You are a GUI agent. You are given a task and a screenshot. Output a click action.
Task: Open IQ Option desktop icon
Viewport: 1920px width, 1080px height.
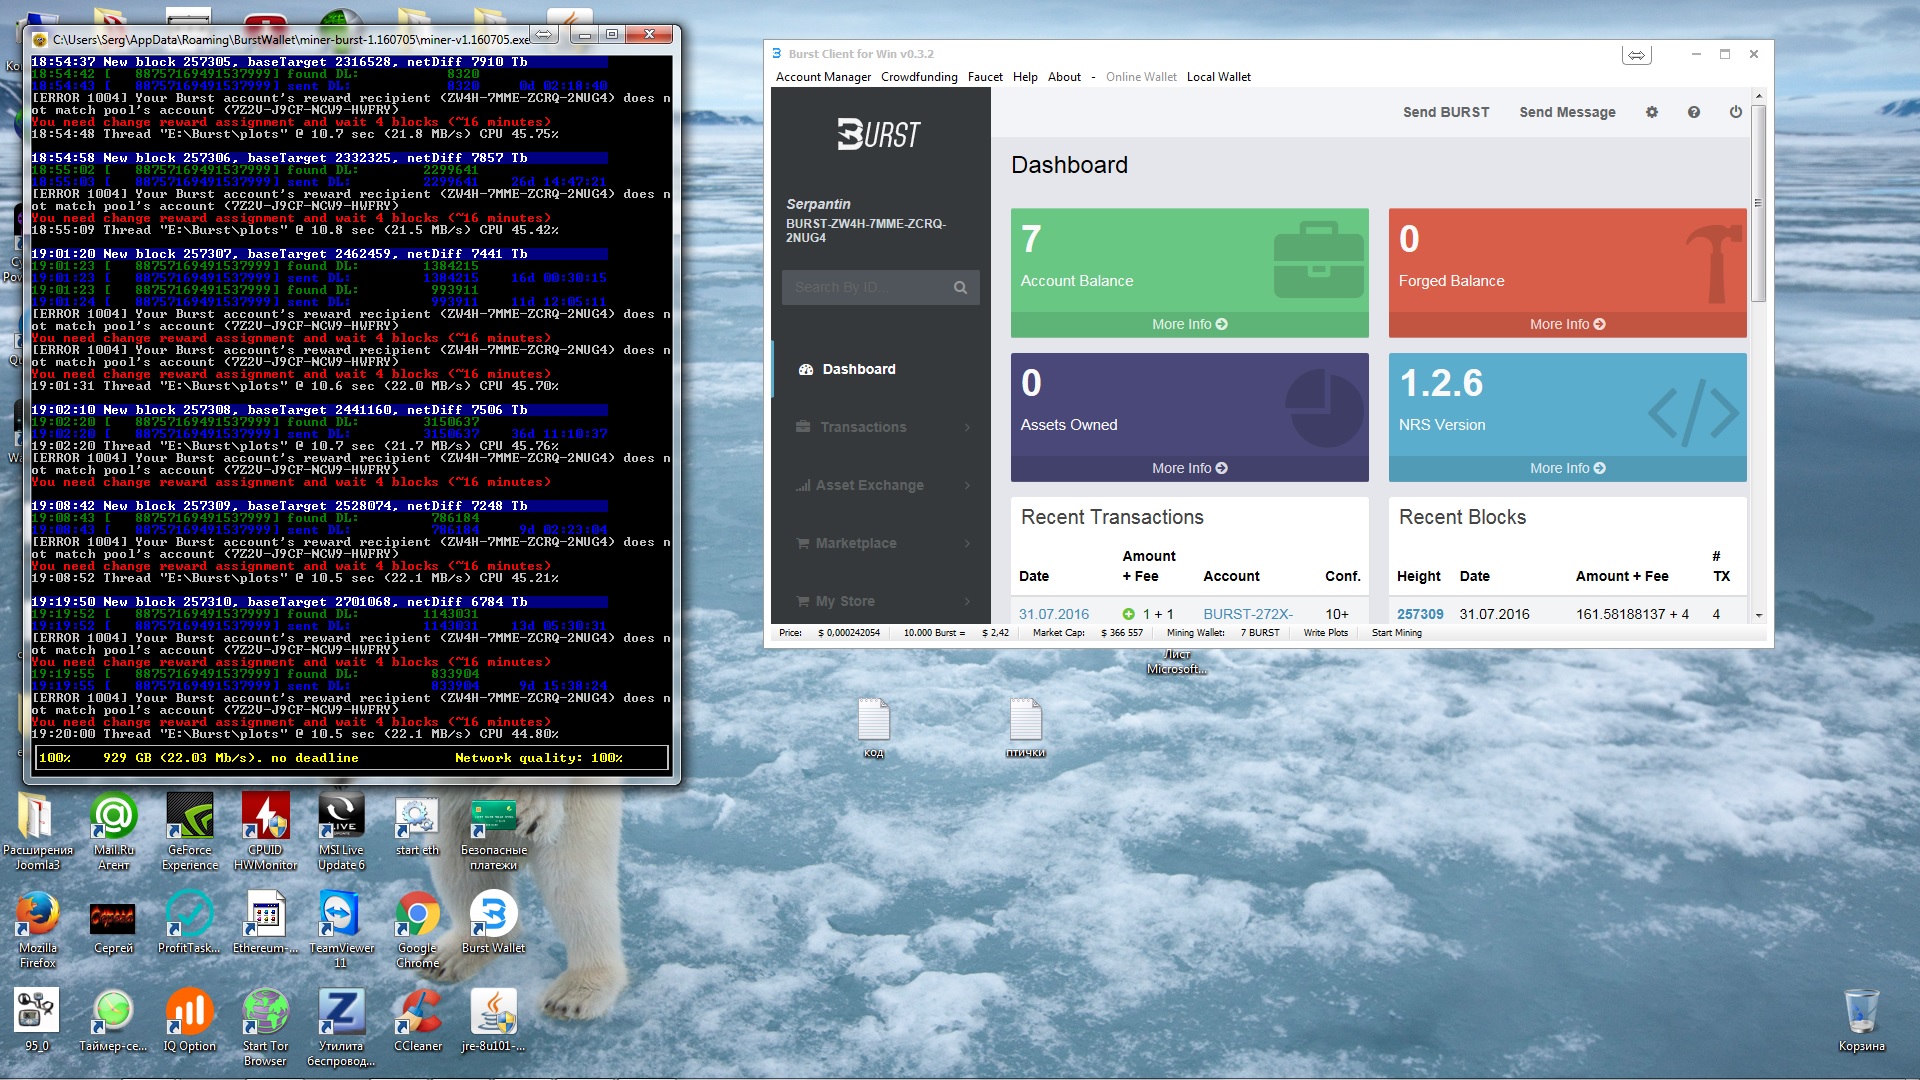tap(189, 1020)
